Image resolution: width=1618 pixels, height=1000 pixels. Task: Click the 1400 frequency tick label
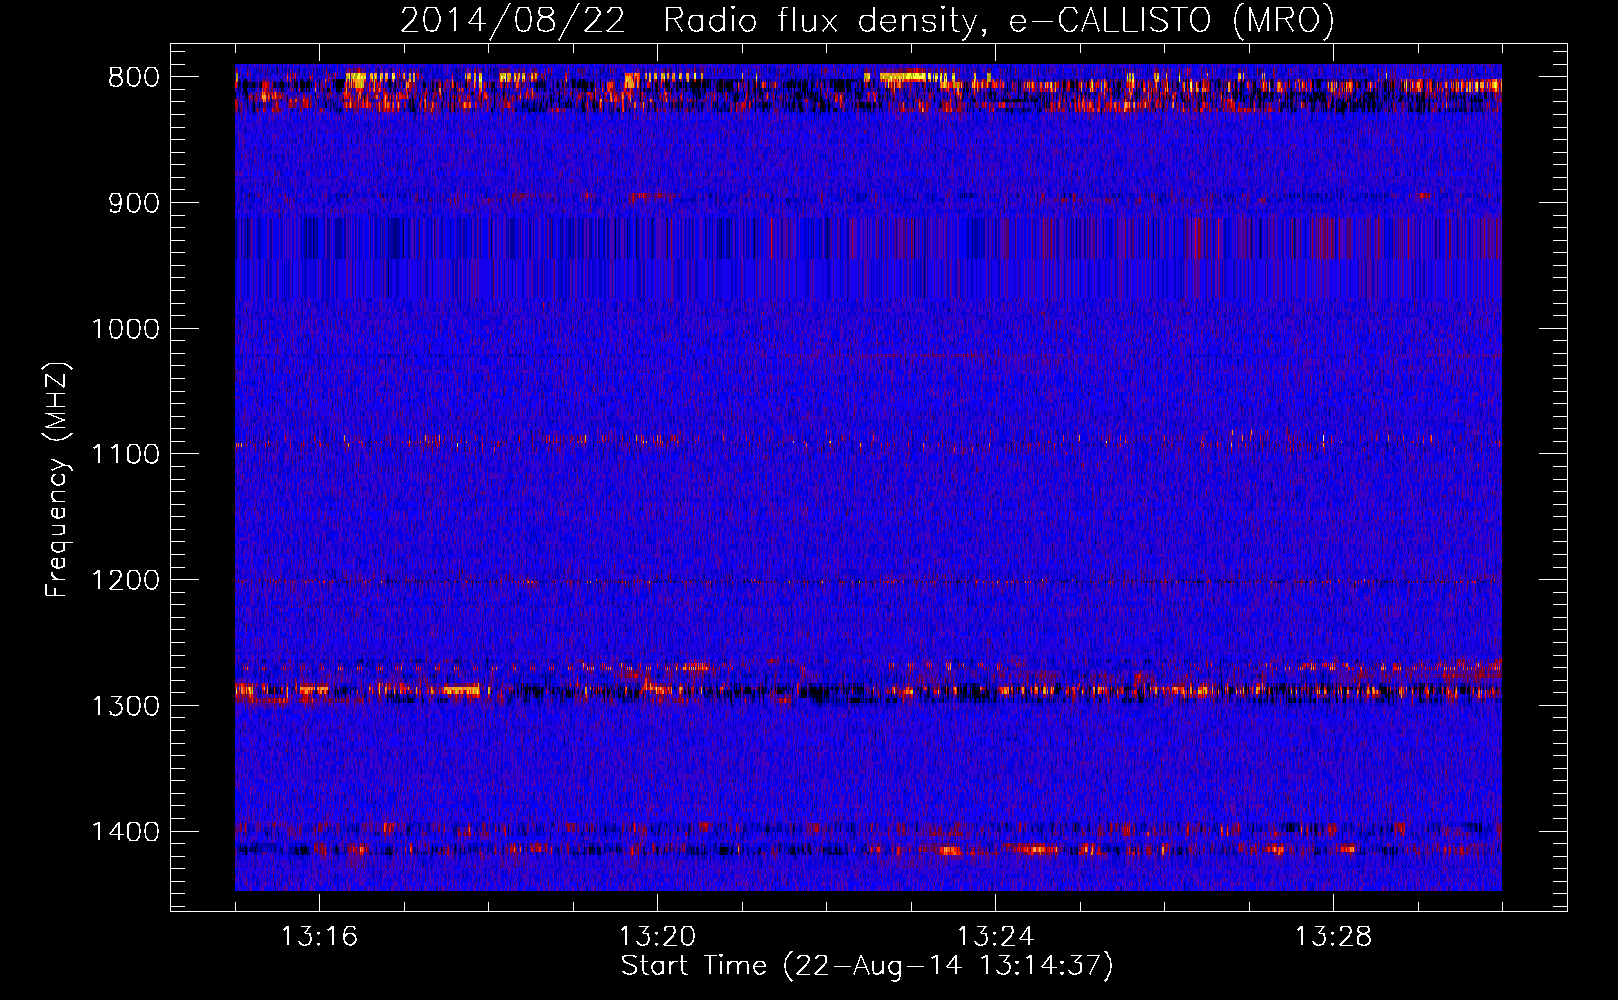click(x=125, y=832)
